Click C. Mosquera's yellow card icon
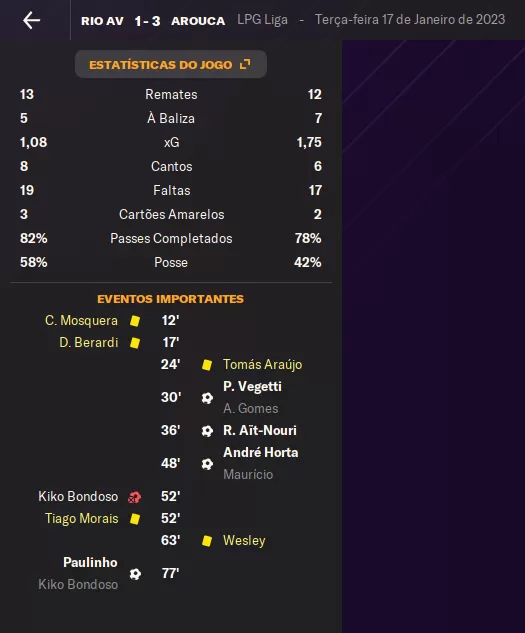The height and width of the screenshot is (633, 525). (135, 321)
